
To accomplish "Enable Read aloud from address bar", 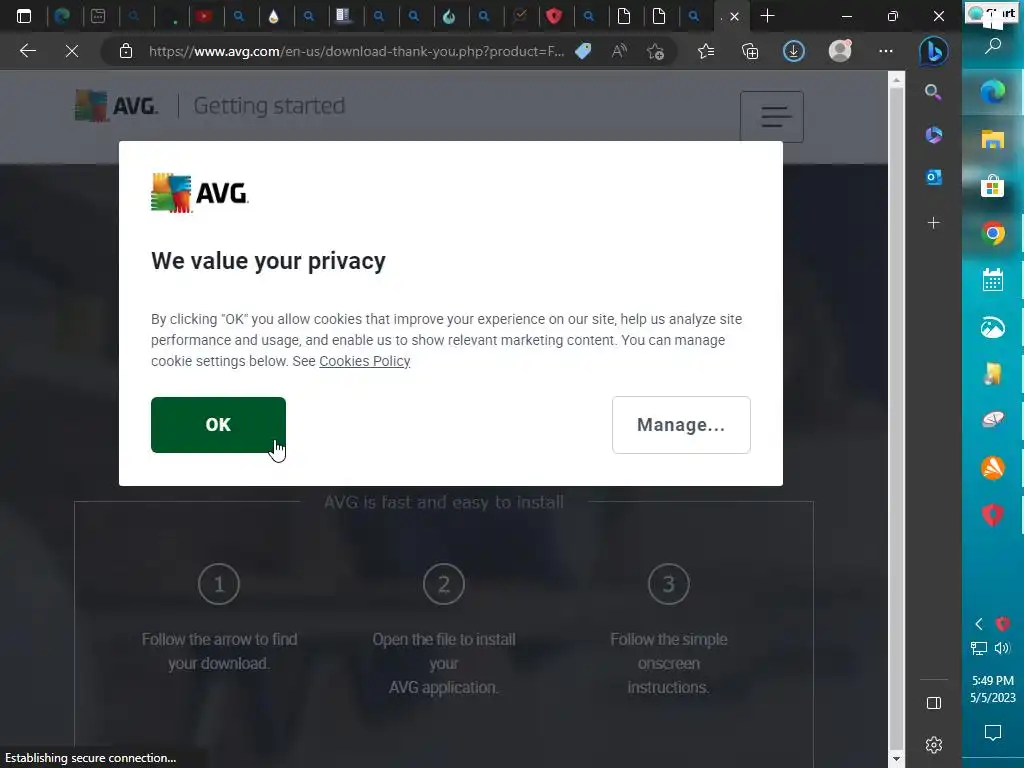I will pos(619,51).
